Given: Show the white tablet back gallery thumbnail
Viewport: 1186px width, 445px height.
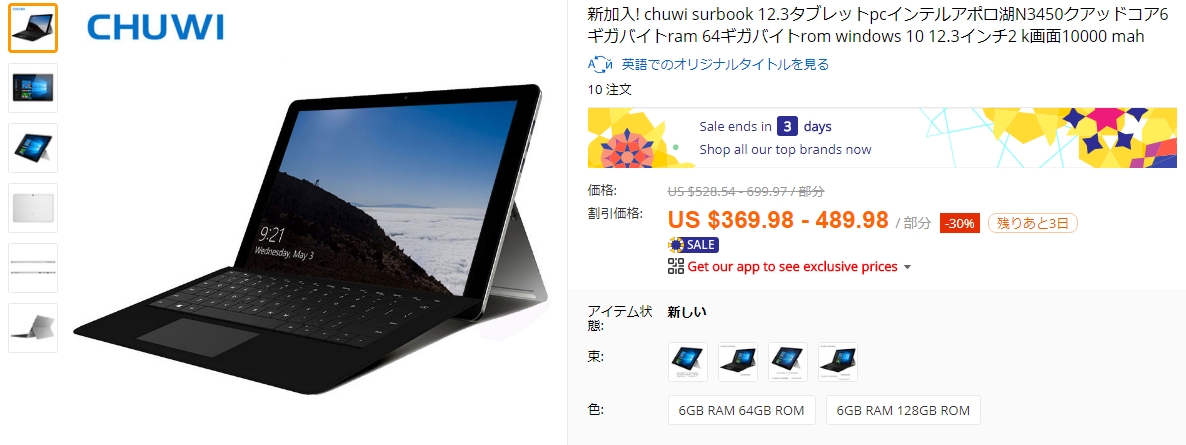Looking at the screenshot, I should [33, 208].
